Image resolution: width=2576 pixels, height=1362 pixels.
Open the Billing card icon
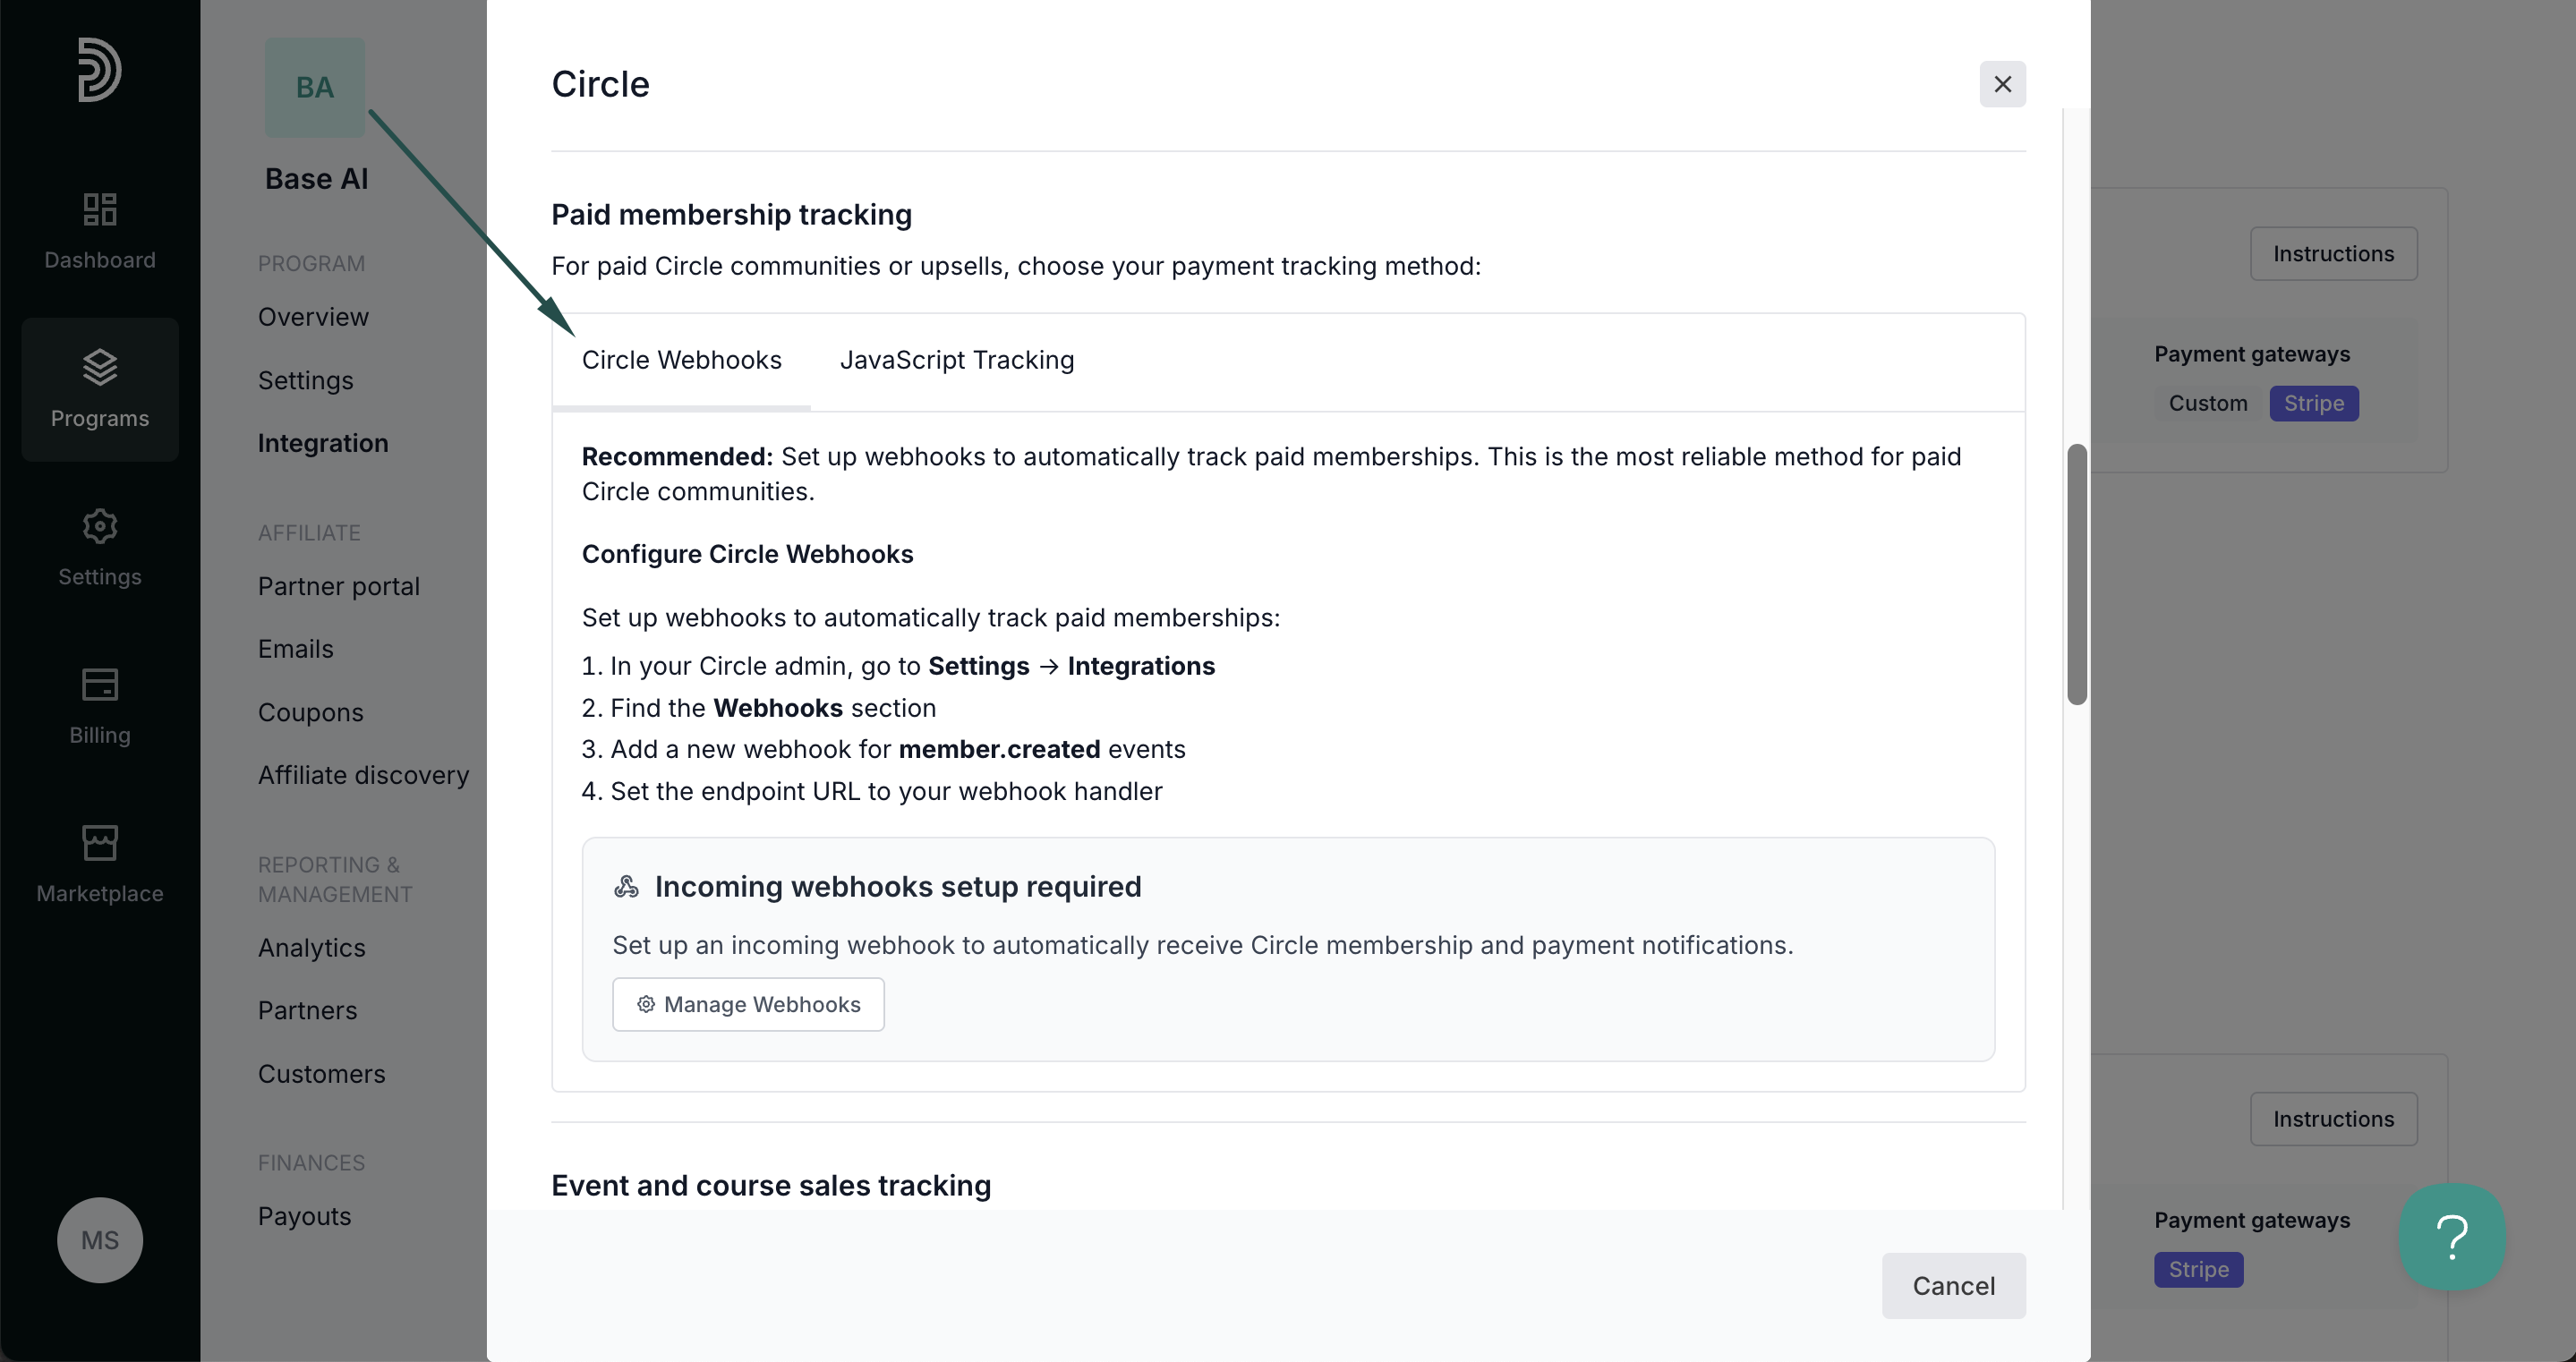click(x=100, y=685)
